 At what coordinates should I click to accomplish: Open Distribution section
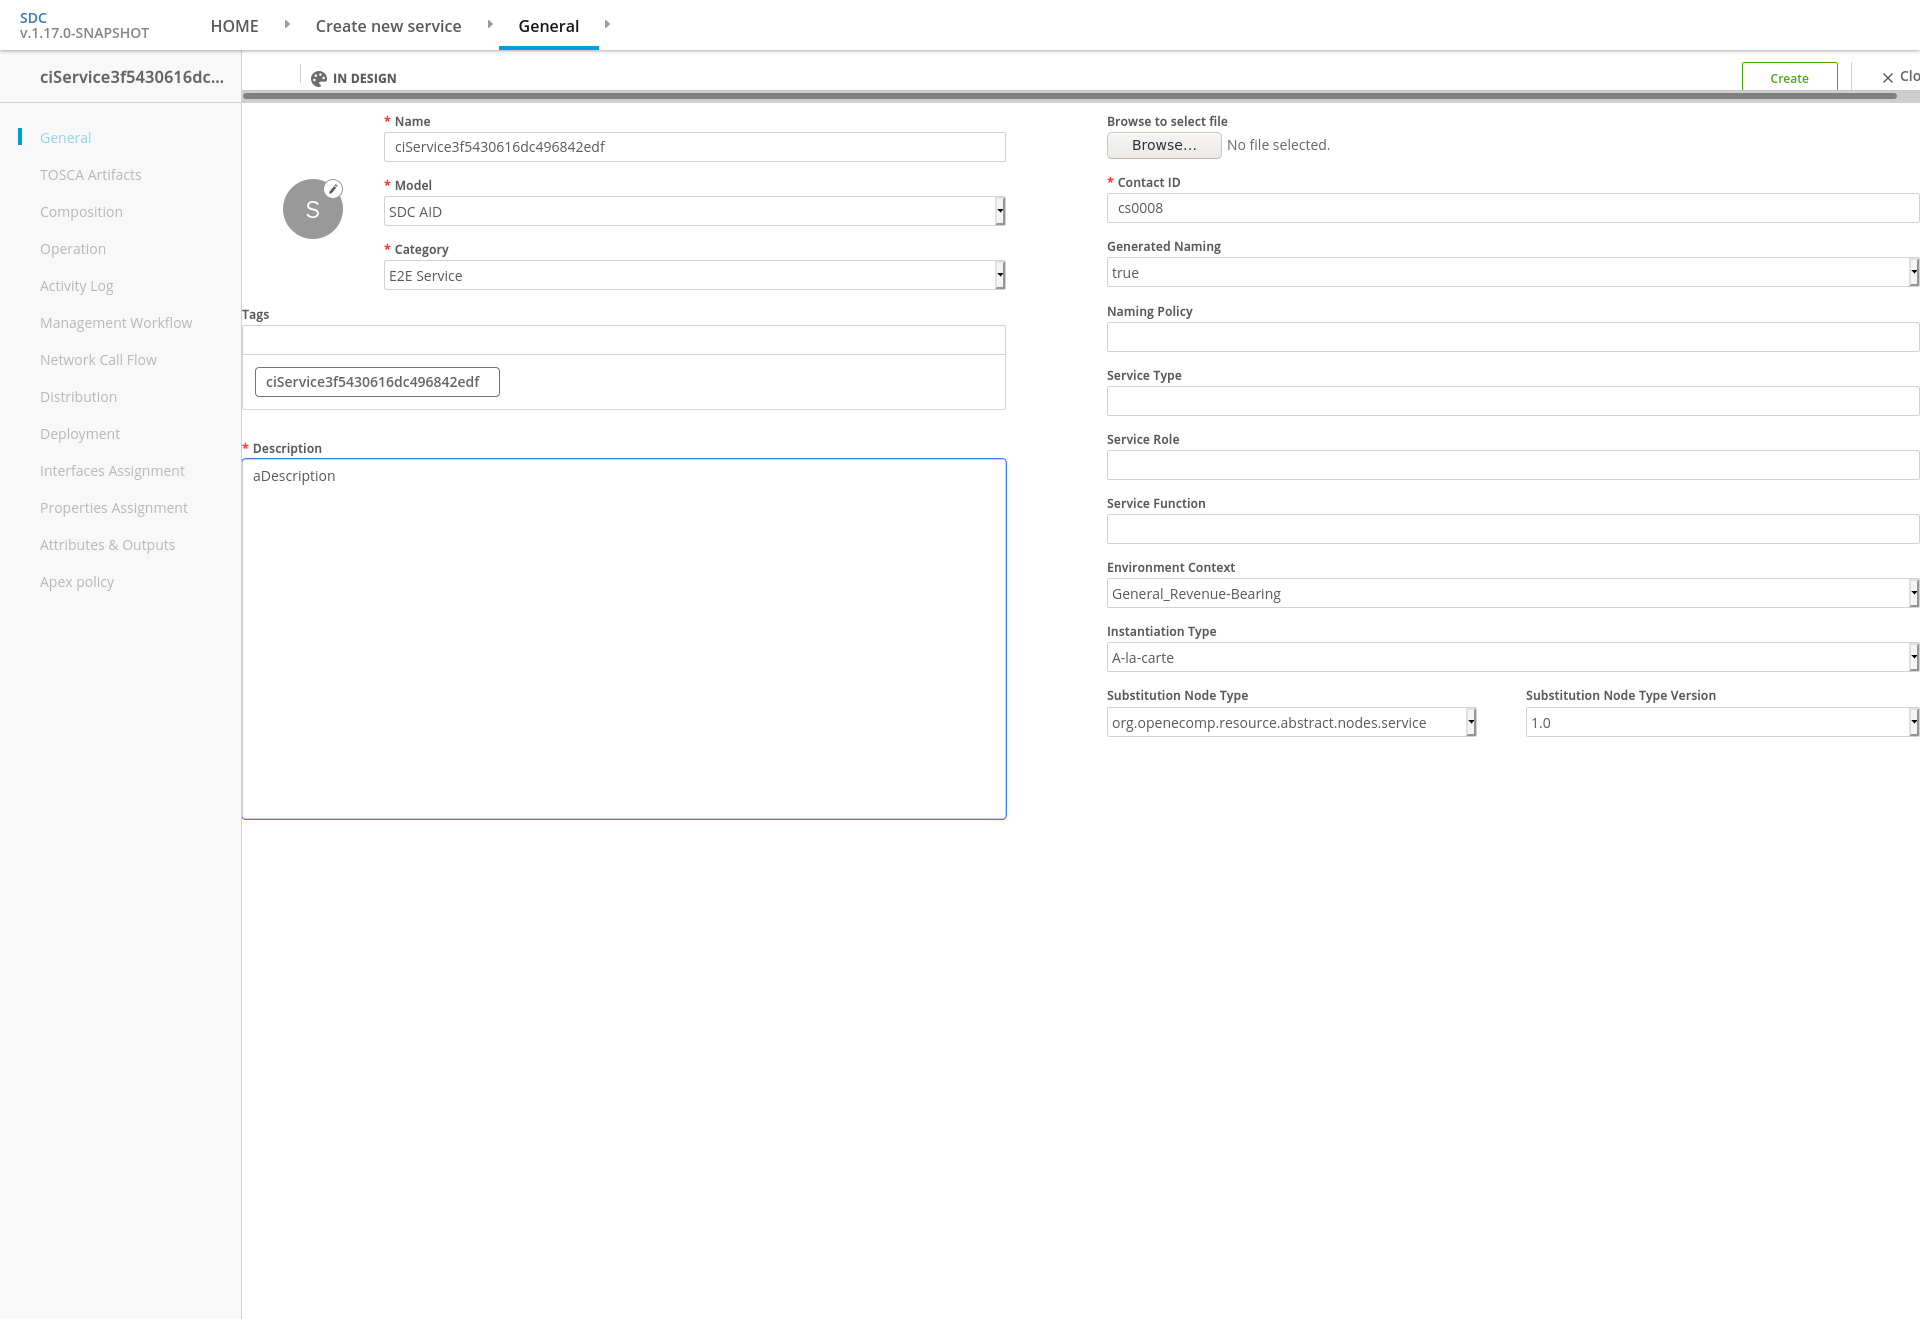coord(78,397)
